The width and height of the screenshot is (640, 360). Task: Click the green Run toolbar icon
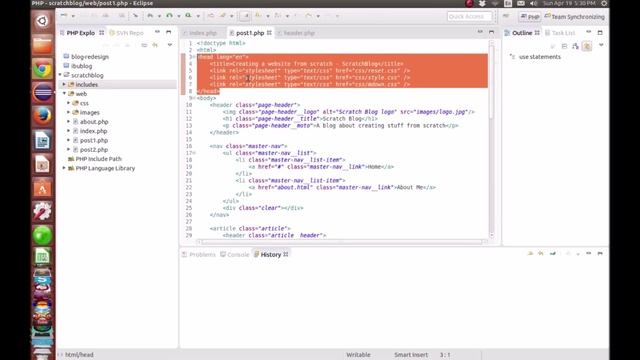169,16
